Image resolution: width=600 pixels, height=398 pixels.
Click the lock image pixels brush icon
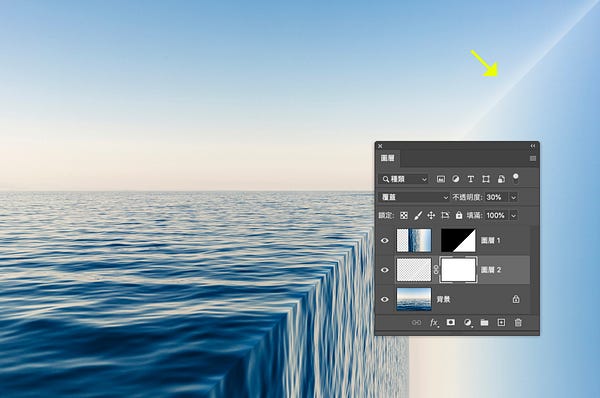click(x=418, y=215)
